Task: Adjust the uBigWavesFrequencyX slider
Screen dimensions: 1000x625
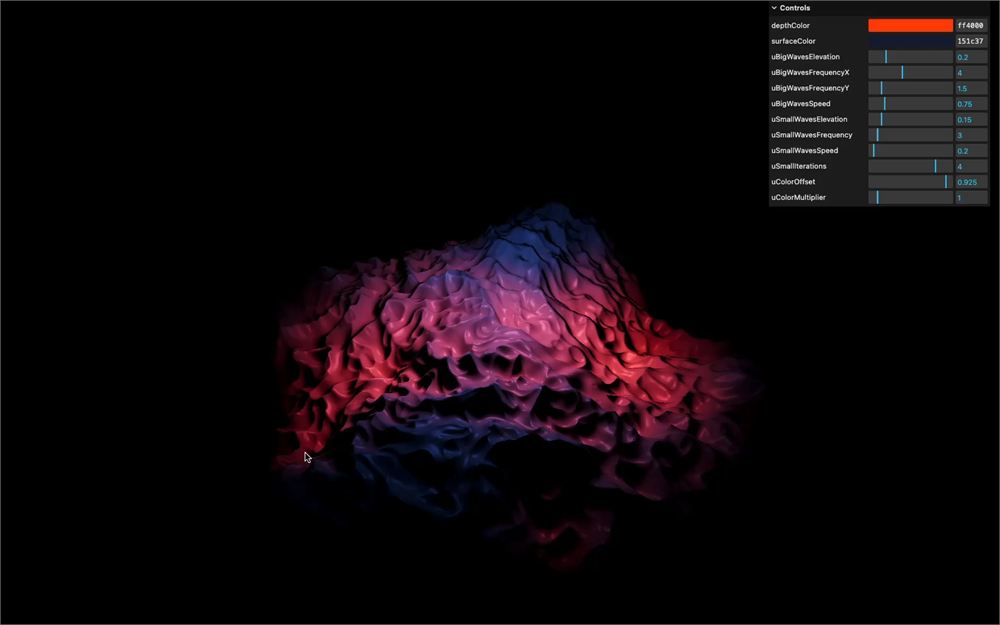Action: pos(910,73)
